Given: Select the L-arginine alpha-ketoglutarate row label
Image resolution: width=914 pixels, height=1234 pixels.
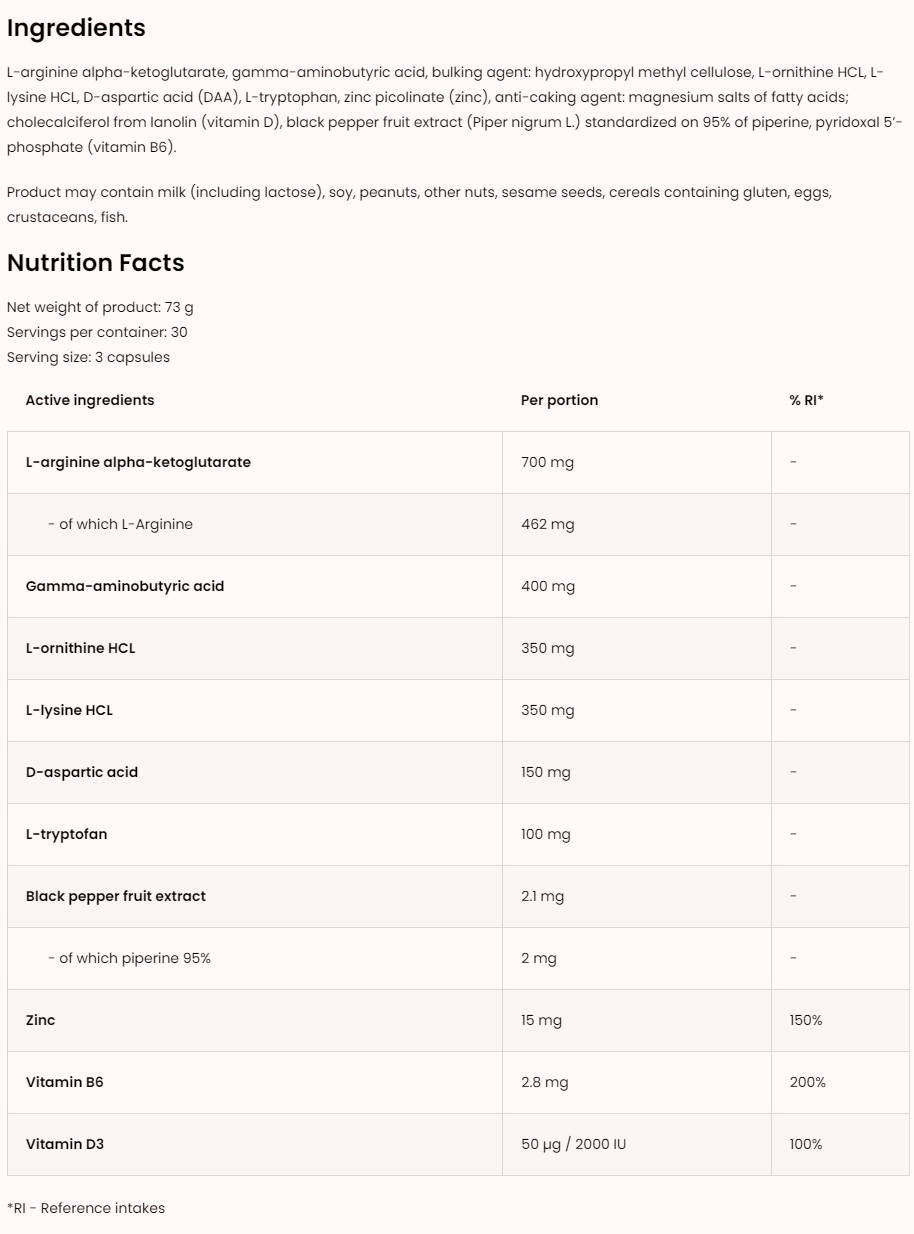Looking at the screenshot, I should [138, 462].
